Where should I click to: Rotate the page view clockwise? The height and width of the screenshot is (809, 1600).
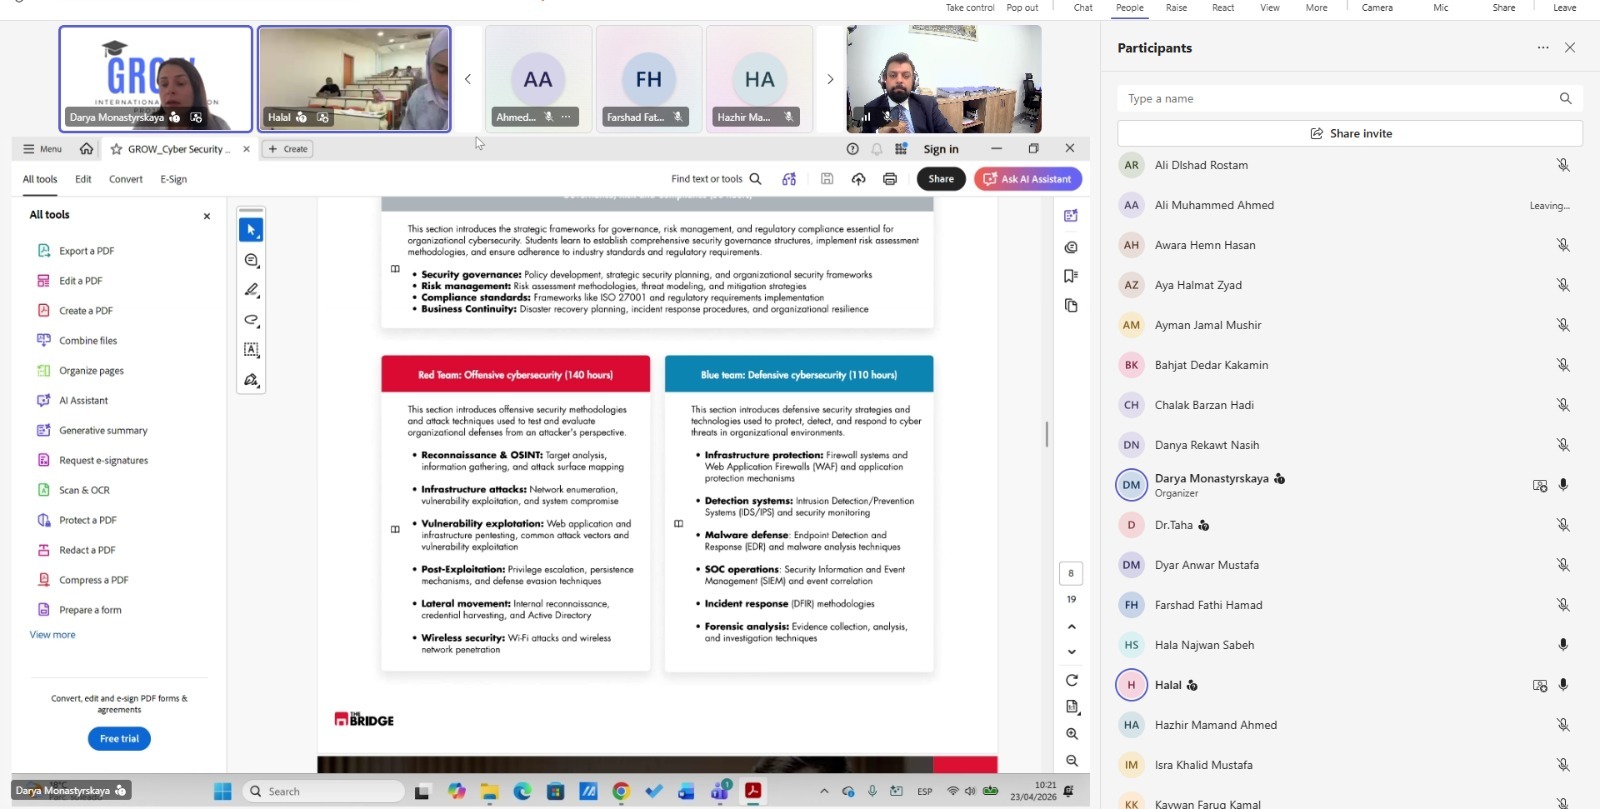(1071, 680)
